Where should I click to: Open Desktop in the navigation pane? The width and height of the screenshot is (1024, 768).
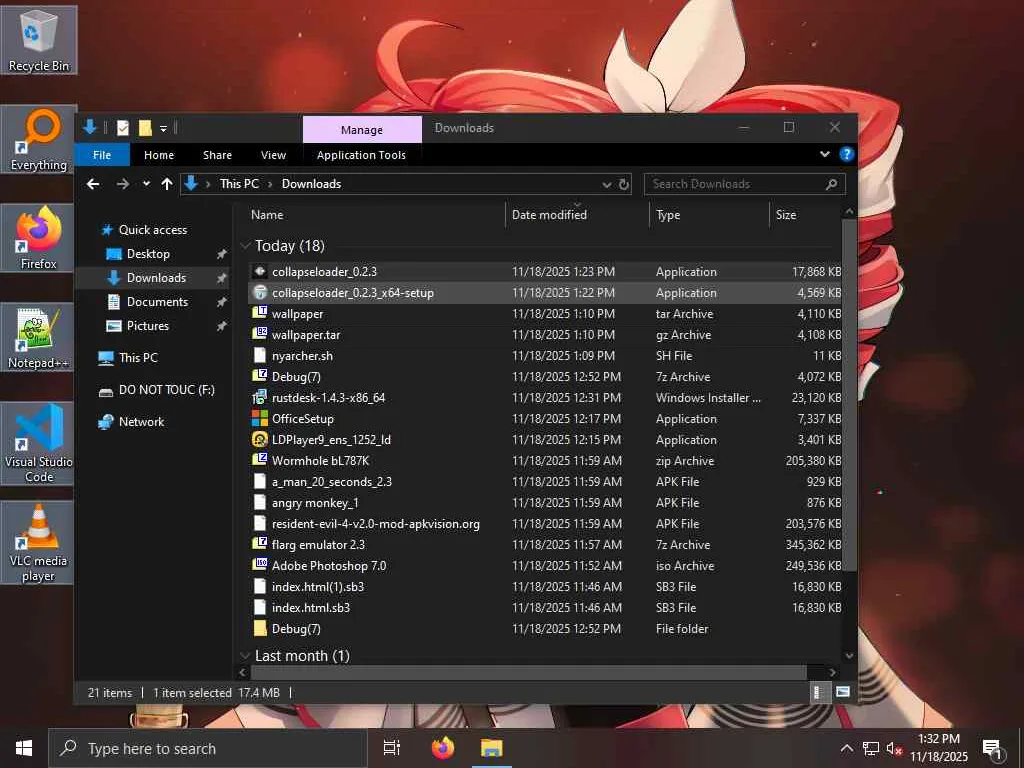(148, 254)
